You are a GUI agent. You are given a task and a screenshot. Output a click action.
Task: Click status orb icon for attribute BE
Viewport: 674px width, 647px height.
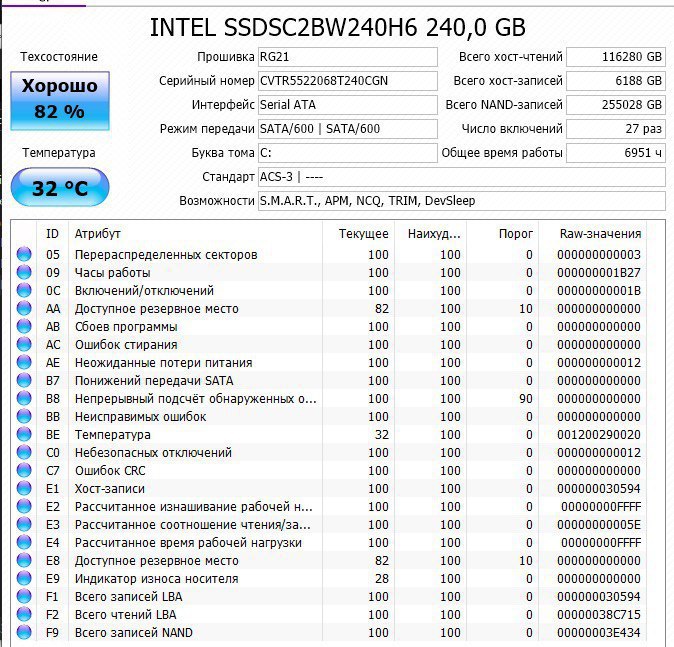click(x=24, y=435)
